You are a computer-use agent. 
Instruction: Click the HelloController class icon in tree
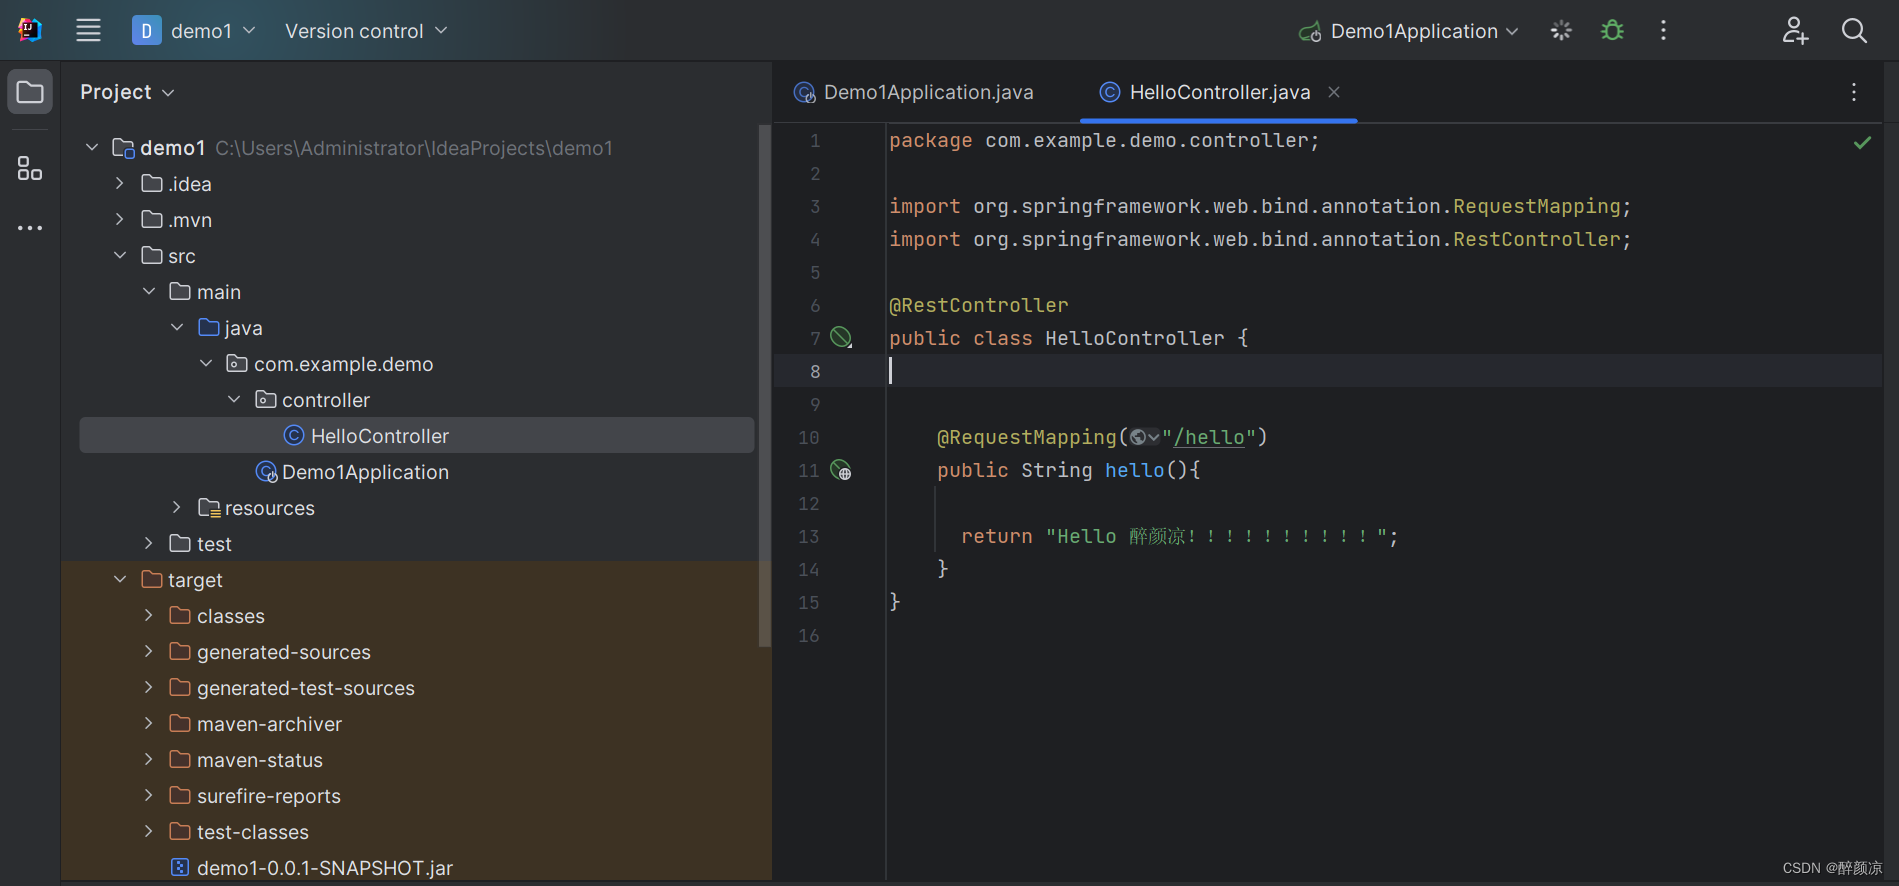click(x=294, y=436)
